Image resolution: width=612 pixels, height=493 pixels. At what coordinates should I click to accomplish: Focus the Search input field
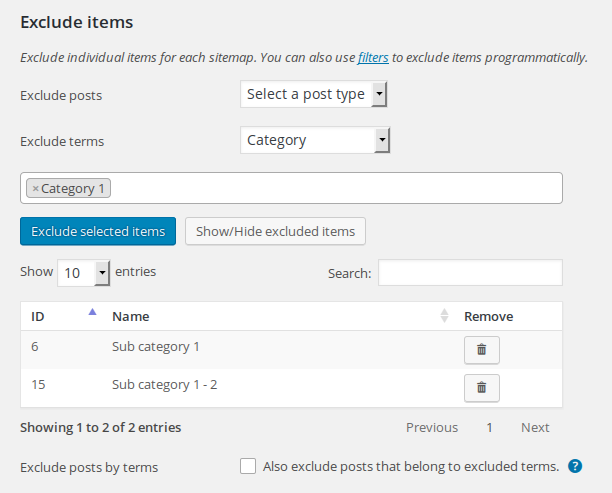pyautogui.click(x=470, y=272)
